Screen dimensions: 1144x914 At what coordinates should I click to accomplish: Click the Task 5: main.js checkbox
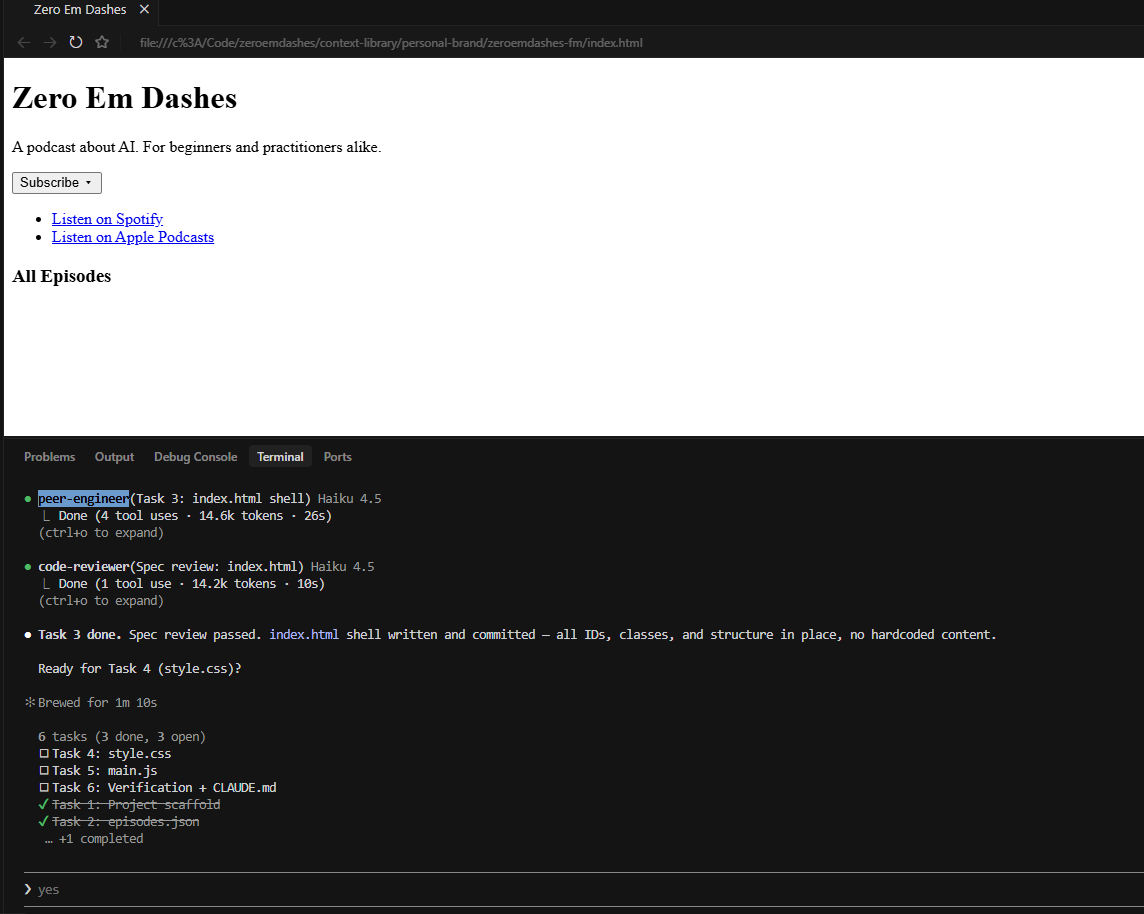coord(45,770)
